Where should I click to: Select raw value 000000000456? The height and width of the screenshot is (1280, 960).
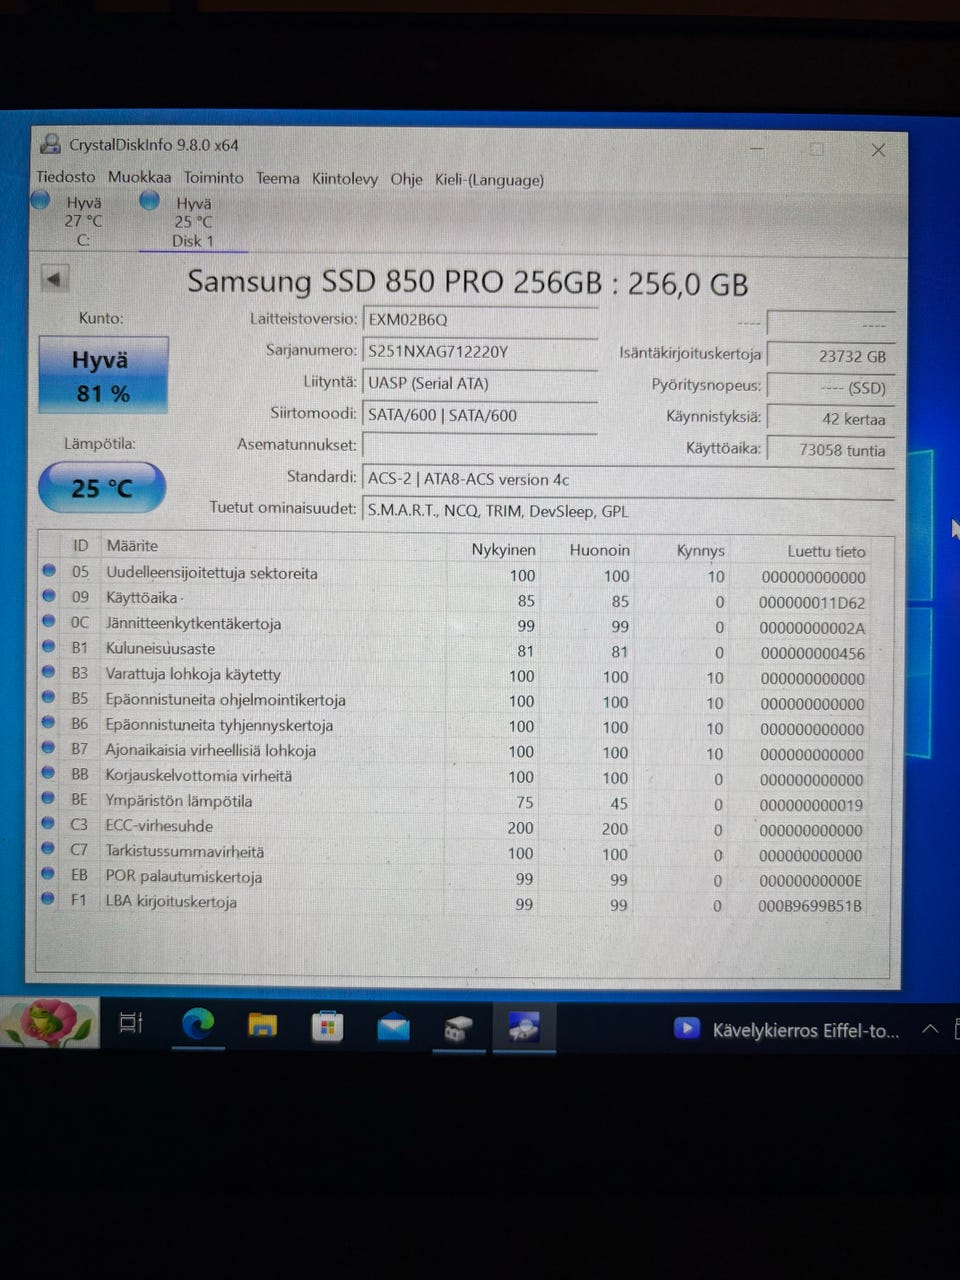(812, 653)
